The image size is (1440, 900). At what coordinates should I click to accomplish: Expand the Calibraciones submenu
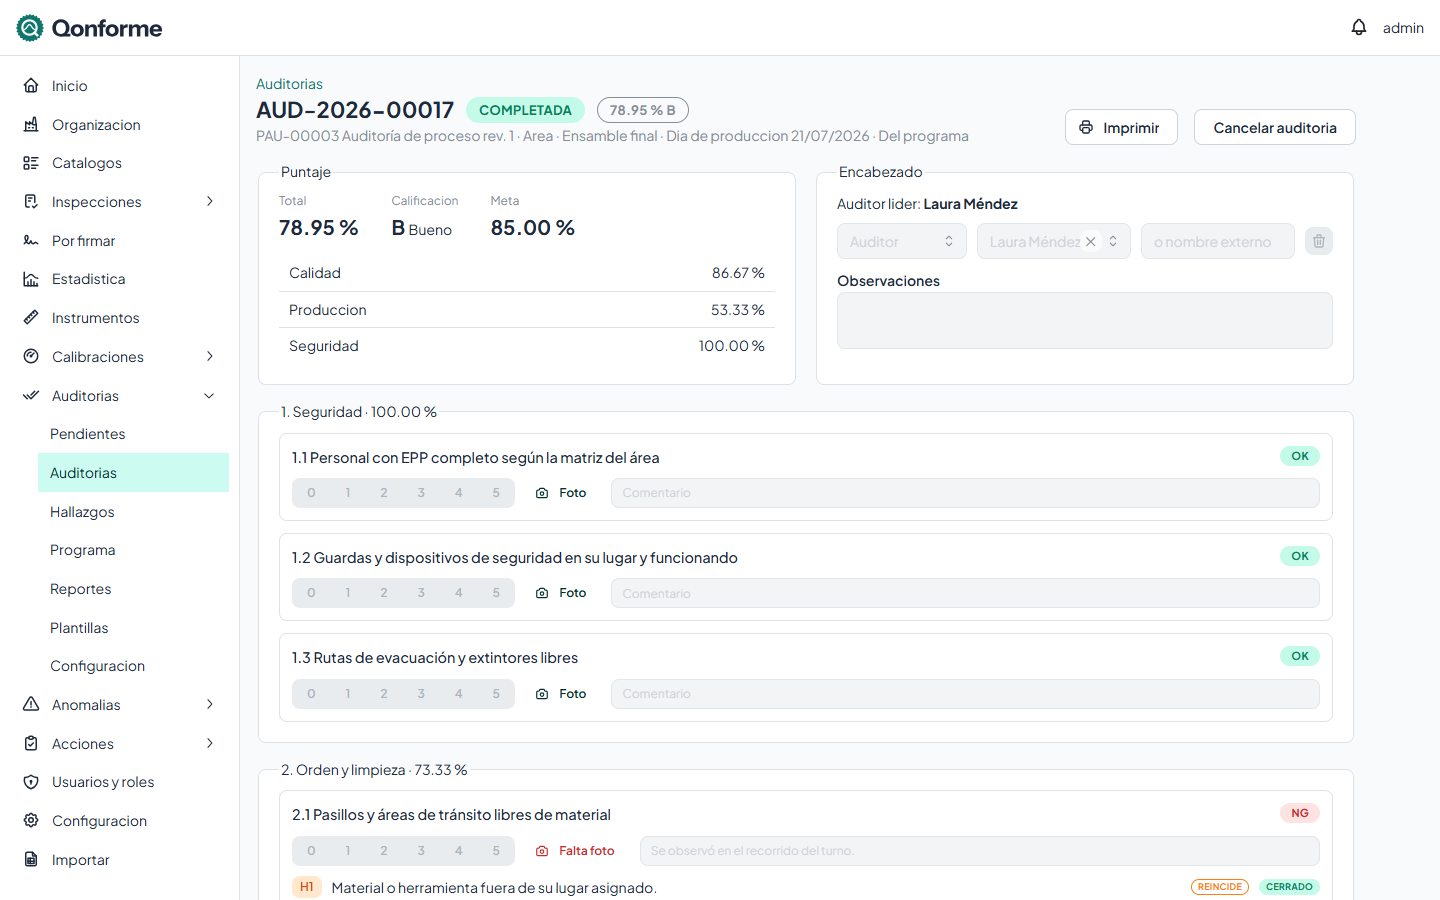[210, 357]
